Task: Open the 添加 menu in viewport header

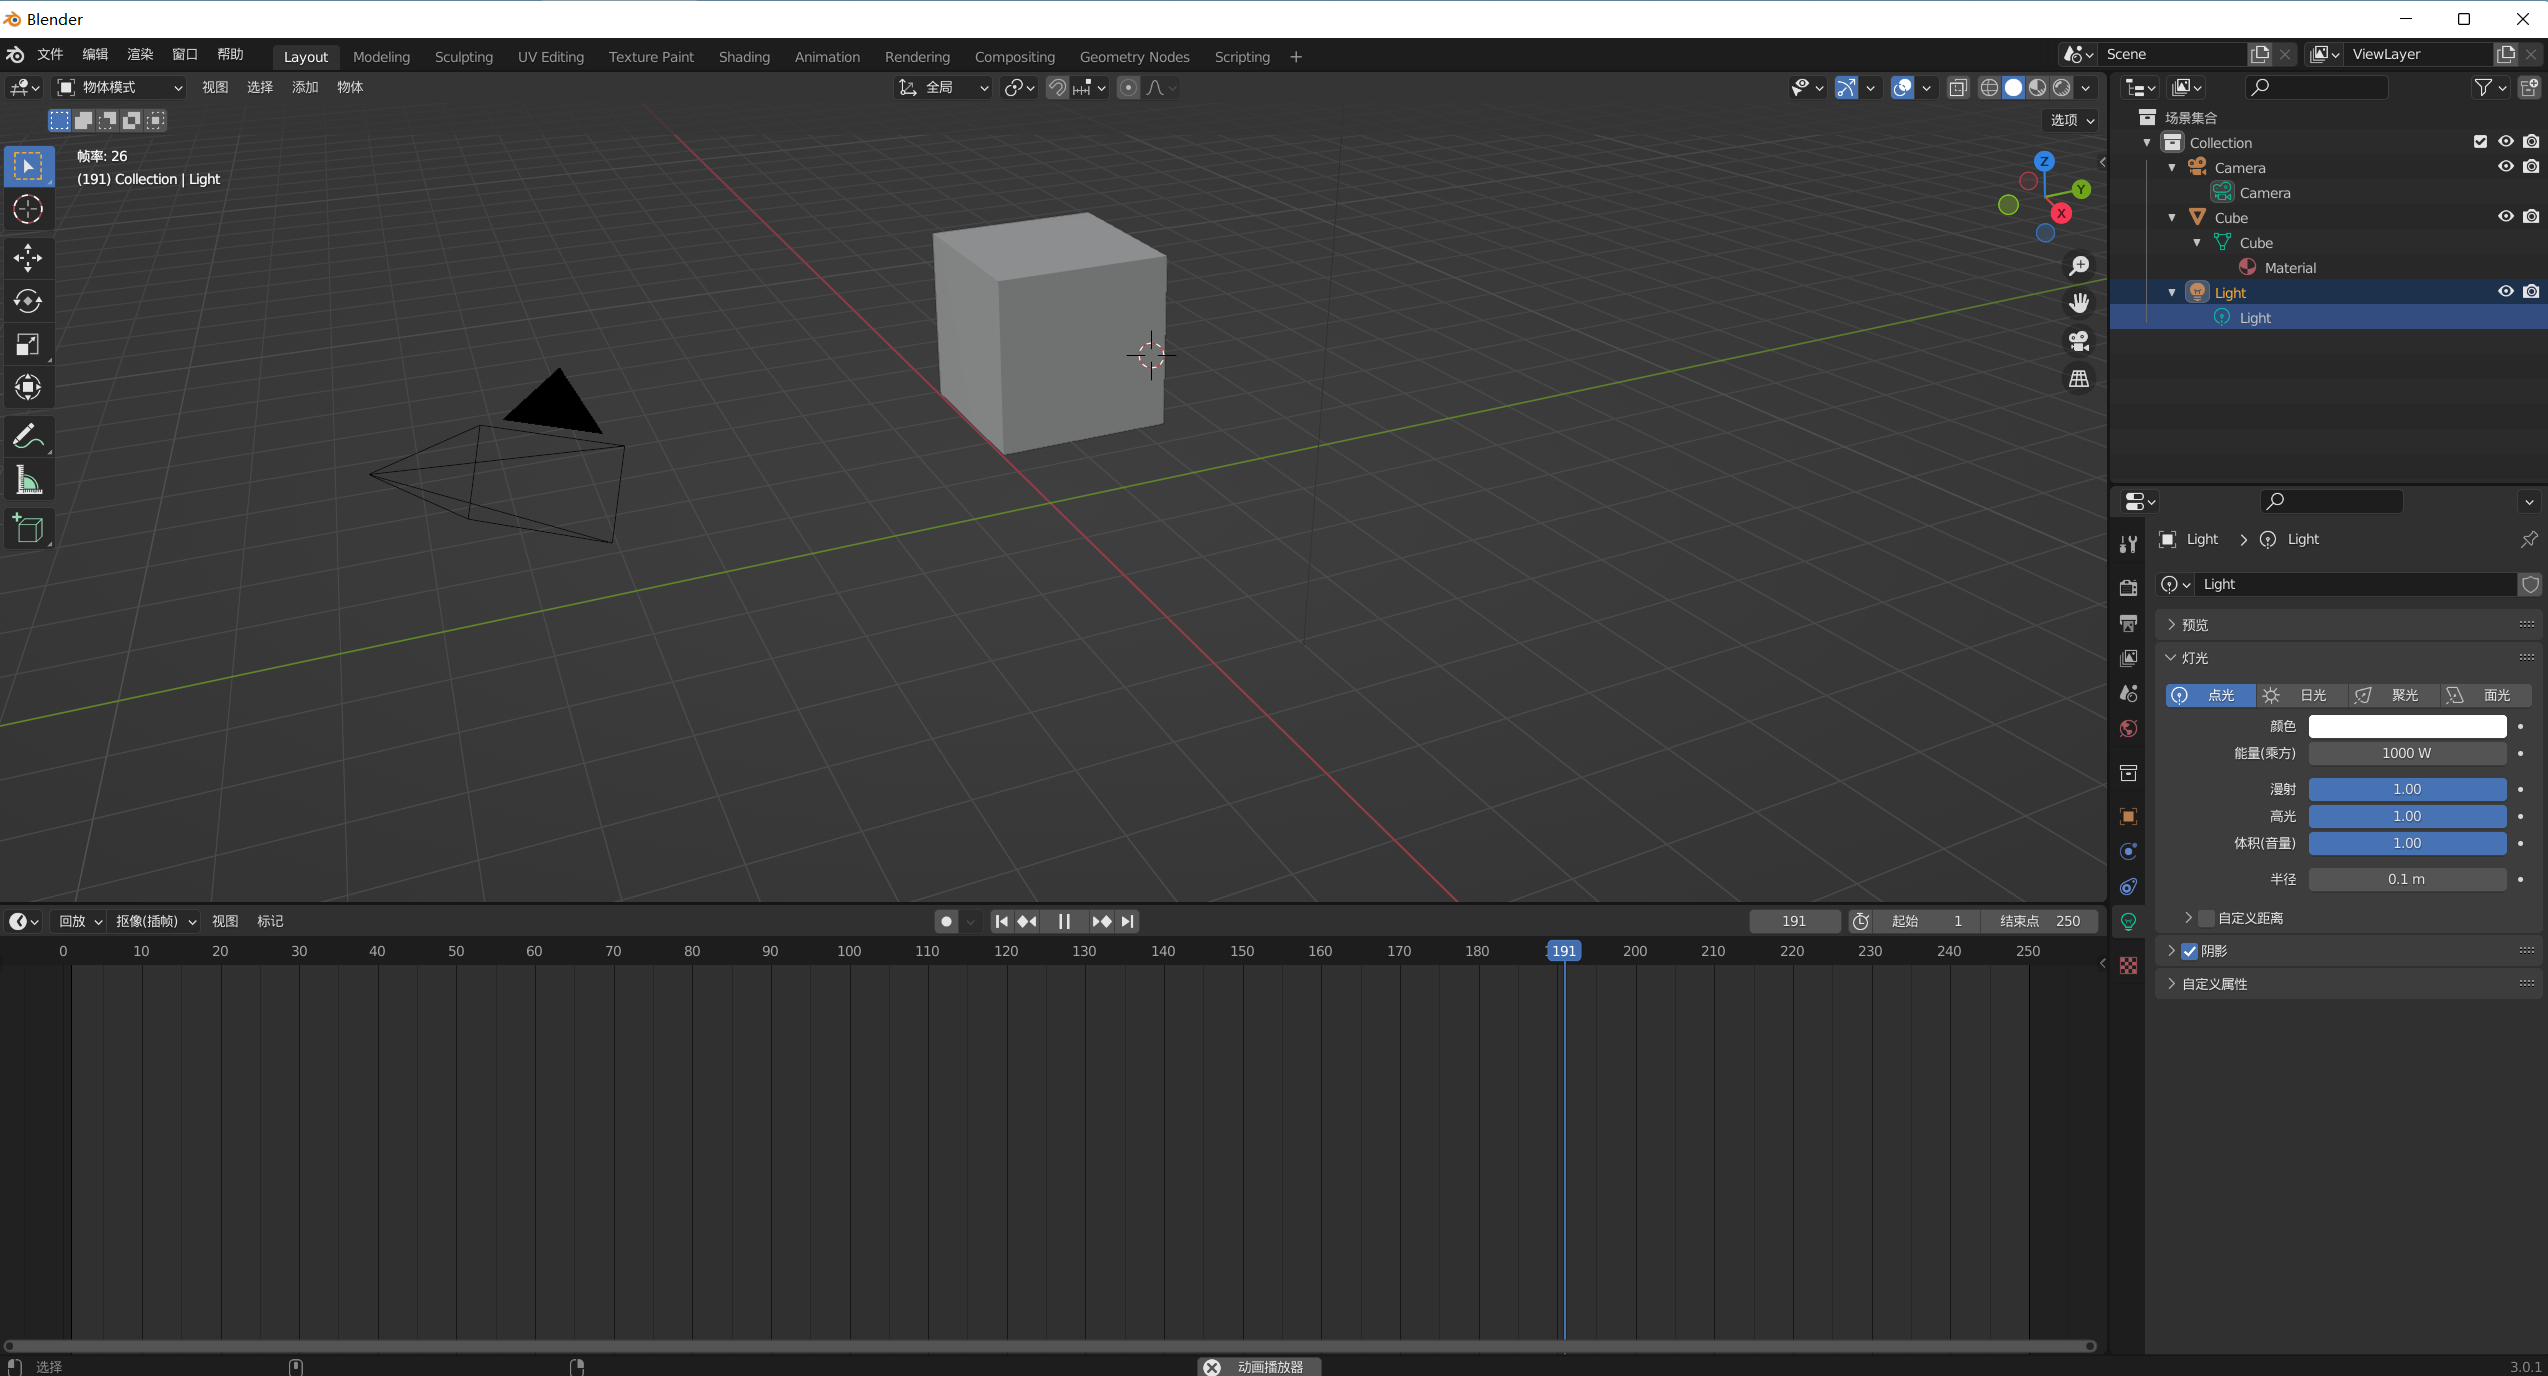Action: [305, 88]
